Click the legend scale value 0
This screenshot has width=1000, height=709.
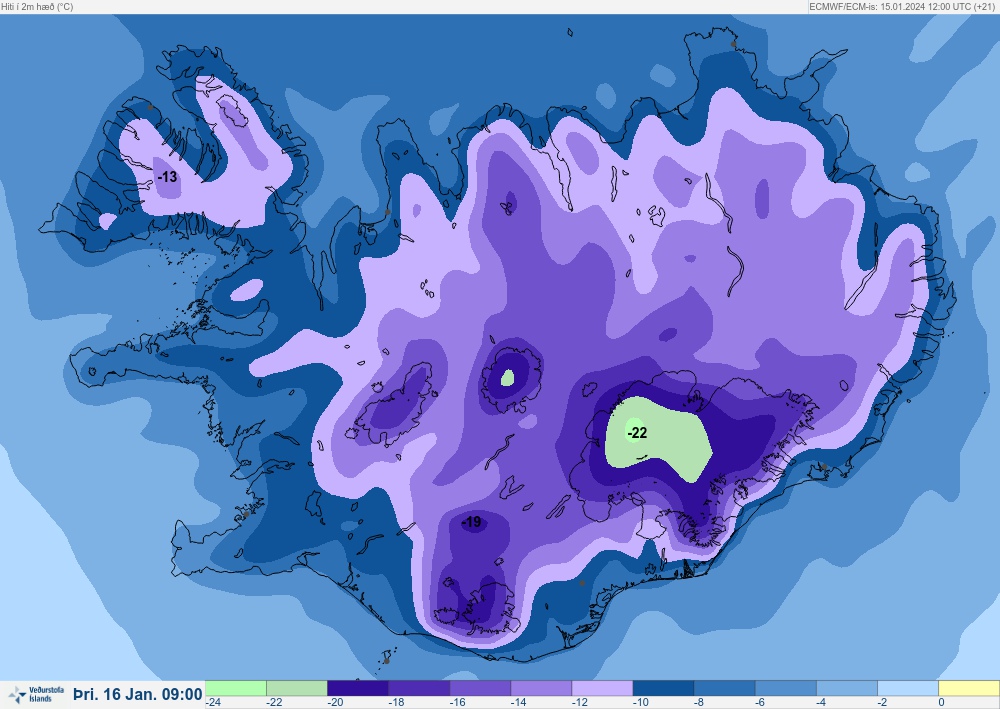[941, 702]
